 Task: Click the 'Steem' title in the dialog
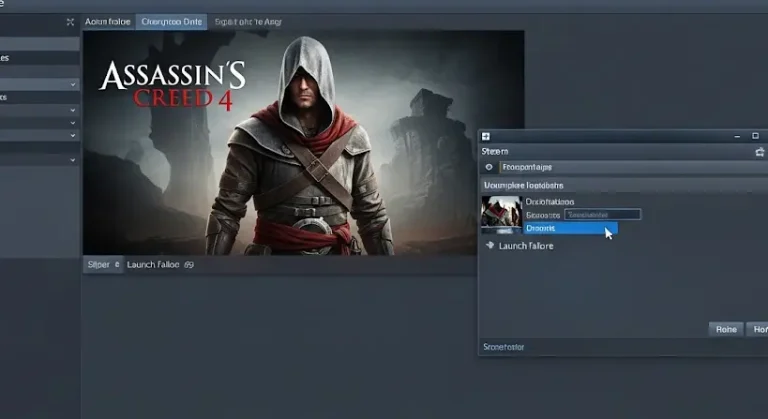pyautogui.click(x=495, y=151)
